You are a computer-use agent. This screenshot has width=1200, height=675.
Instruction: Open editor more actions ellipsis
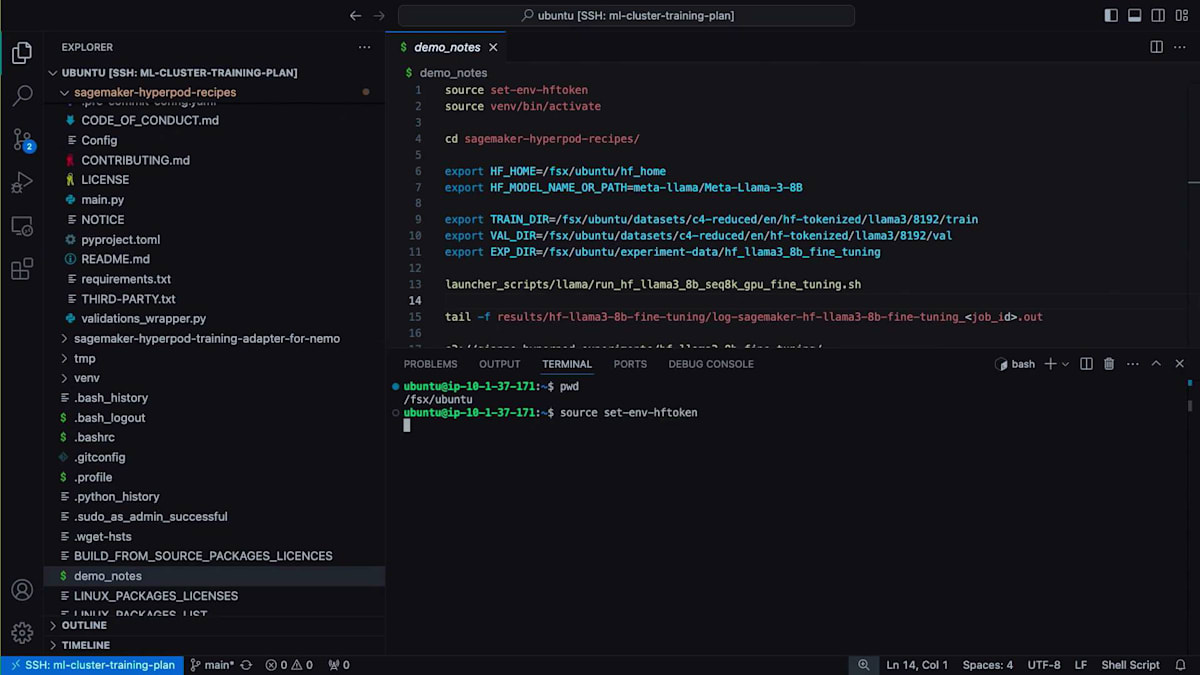(1180, 47)
